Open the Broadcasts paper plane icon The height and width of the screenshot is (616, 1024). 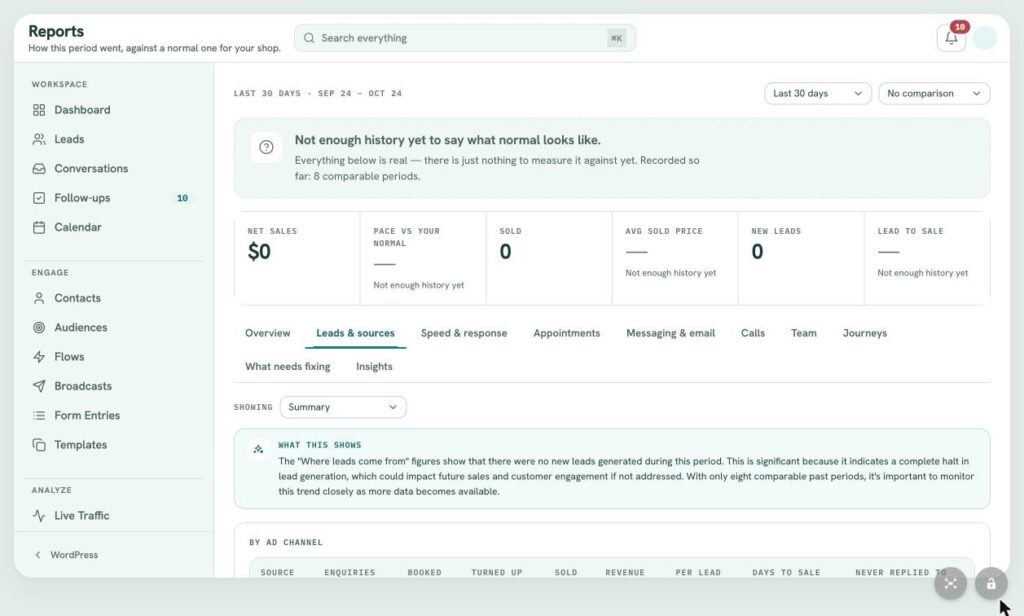[39, 386]
